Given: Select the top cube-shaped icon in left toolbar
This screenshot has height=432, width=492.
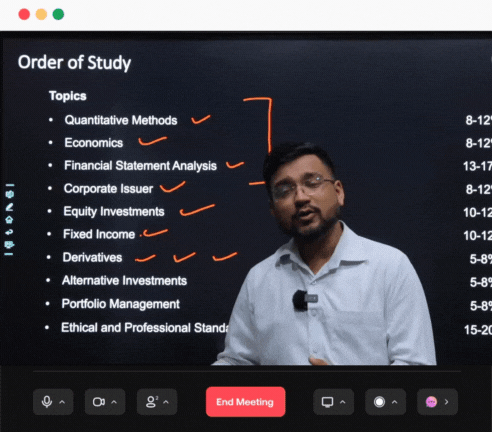Looking at the screenshot, I should coord(9,194).
